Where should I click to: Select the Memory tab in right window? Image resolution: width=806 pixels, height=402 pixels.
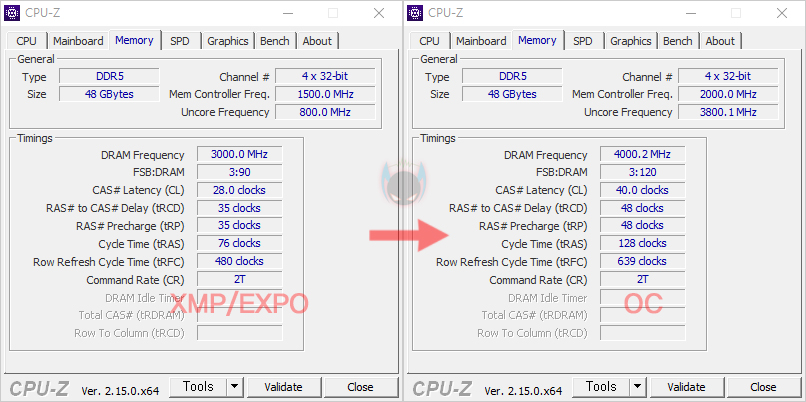point(537,40)
